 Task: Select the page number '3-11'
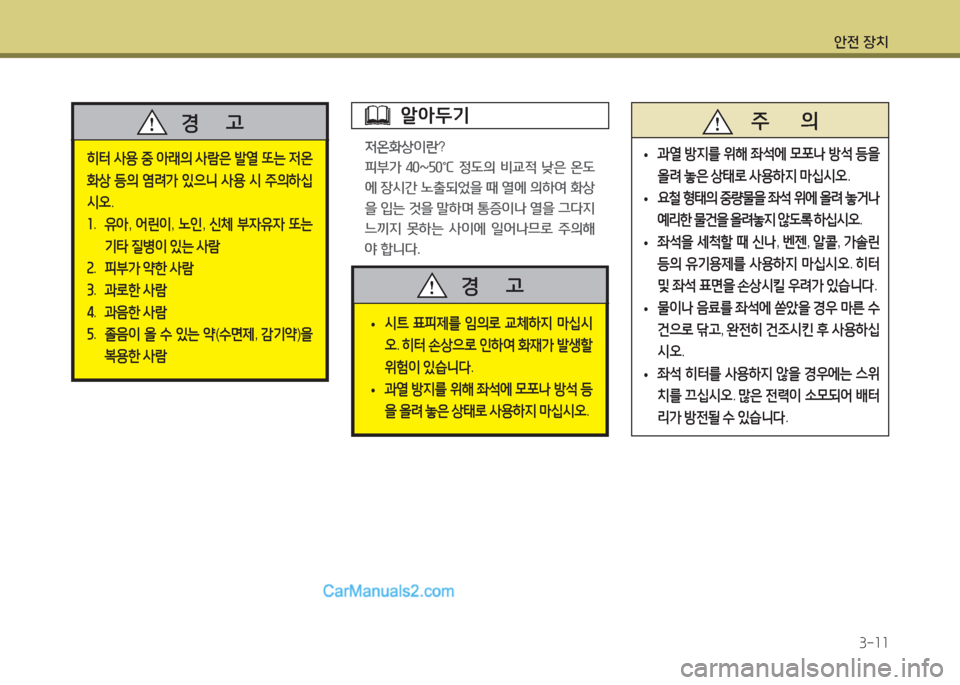[x=873, y=642]
